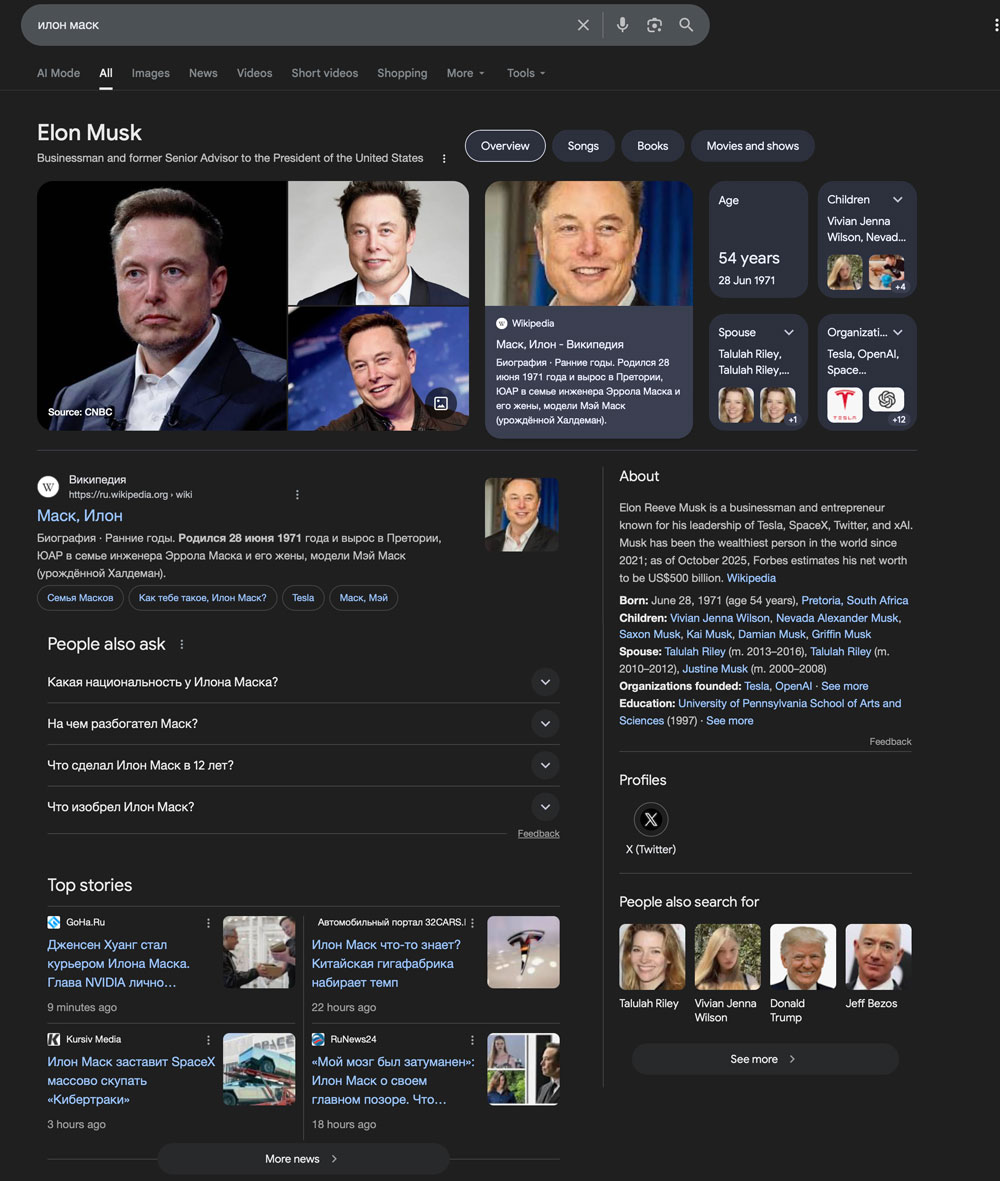
Task: Click into the search input field
Action: point(301,25)
